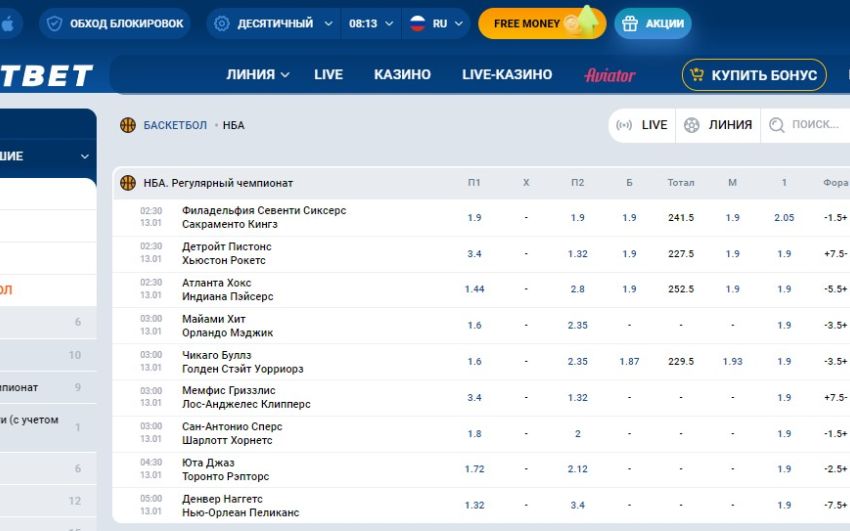Switch to the LIVE filter tab

[642, 125]
